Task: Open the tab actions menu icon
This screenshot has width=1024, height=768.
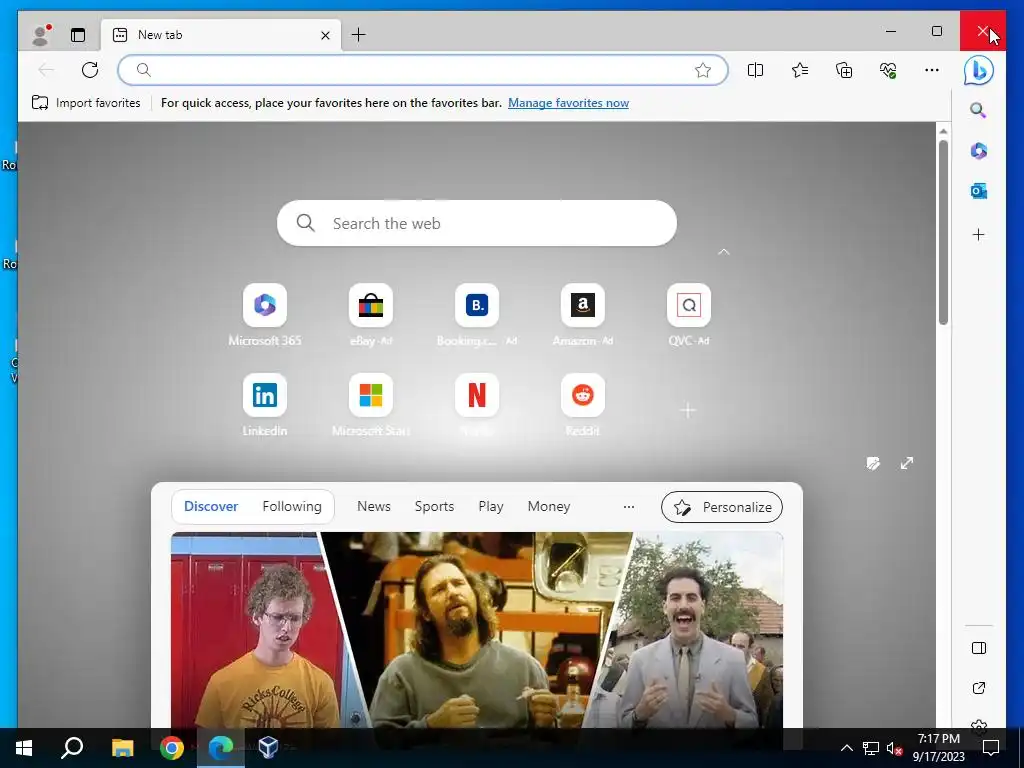Action: click(x=78, y=35)
